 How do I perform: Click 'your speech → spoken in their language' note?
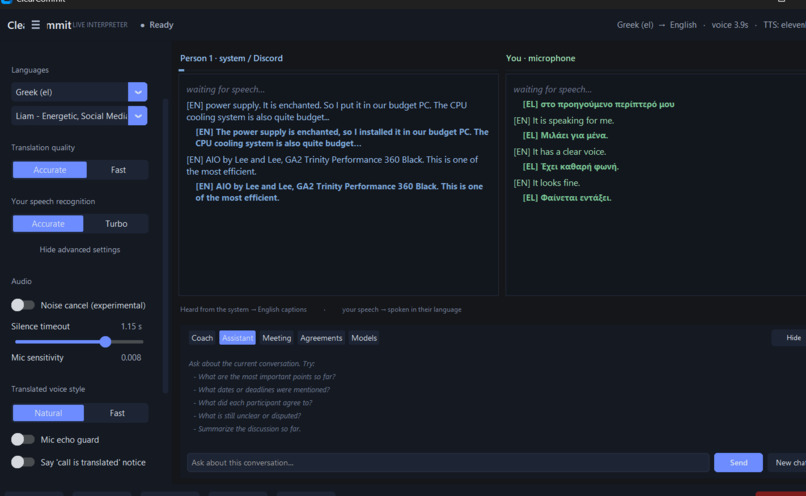401,309
